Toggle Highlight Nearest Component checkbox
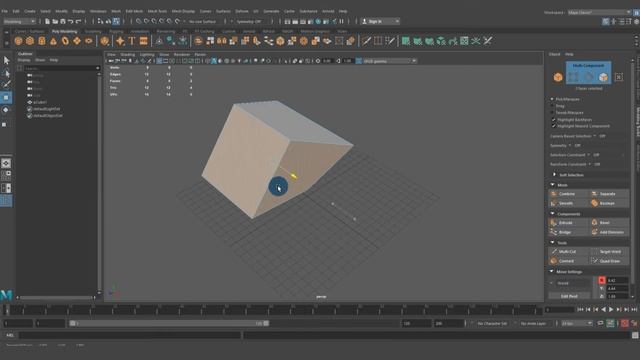640x360 pixels. tap(554, 126)
